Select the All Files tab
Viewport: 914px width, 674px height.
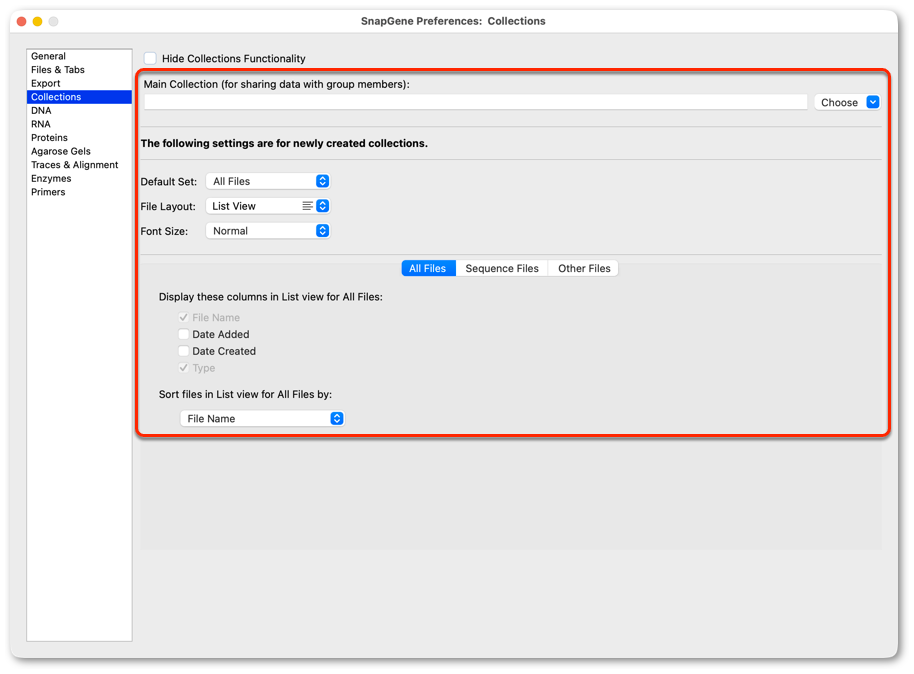click(428, 268)
